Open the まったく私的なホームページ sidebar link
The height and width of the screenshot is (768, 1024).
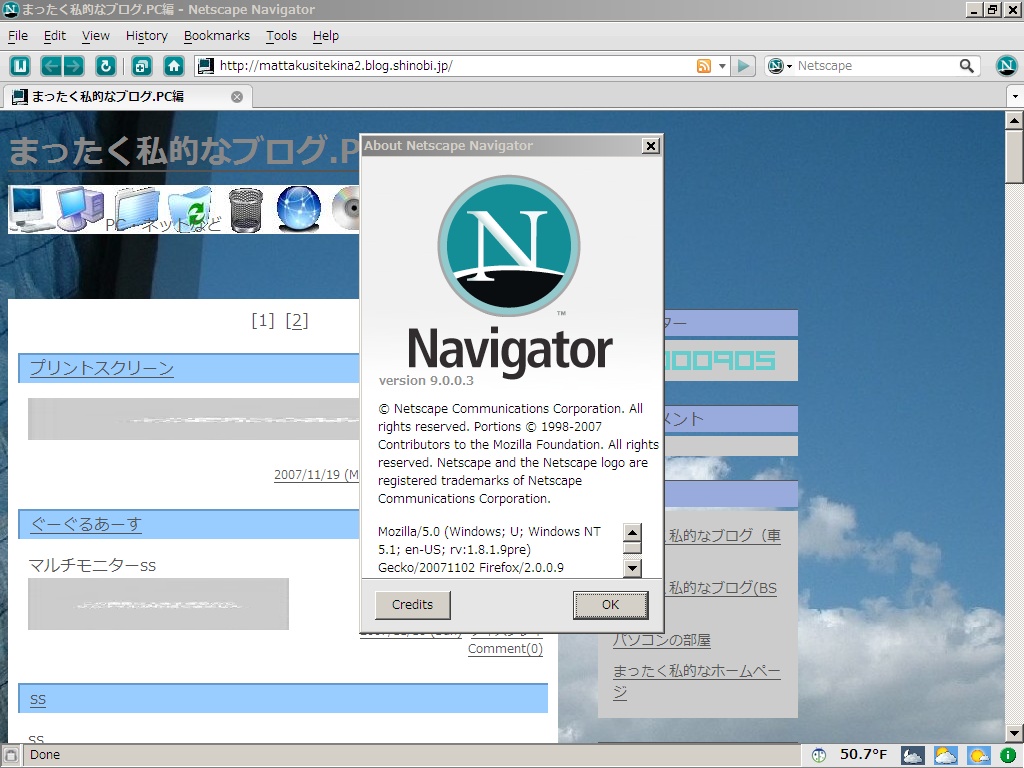[696, 681]
